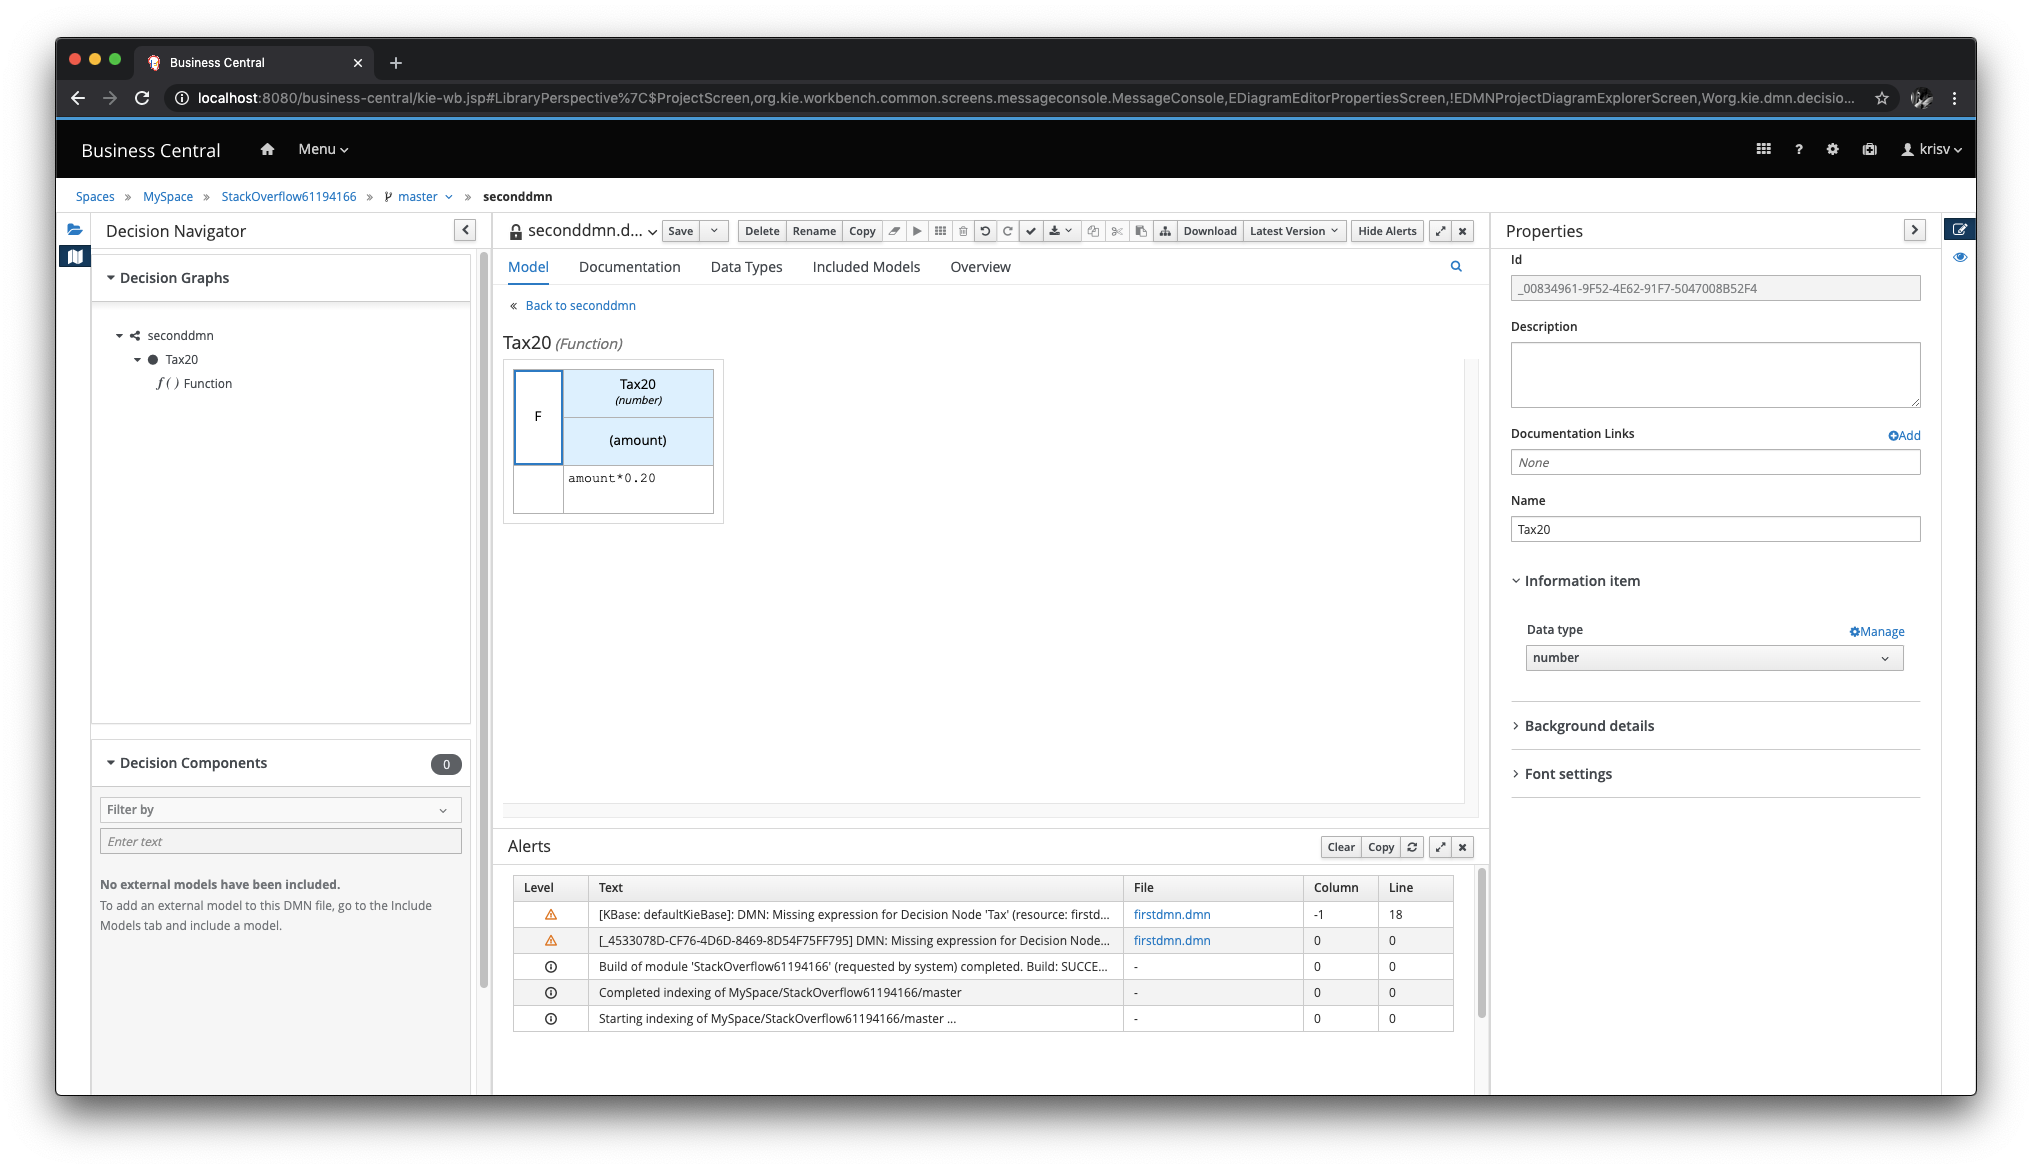Image resolution: width=2032 pixels, height=1169 pixels.
Task: Click the perform automatic layout icon
Action: (1165, 231)
